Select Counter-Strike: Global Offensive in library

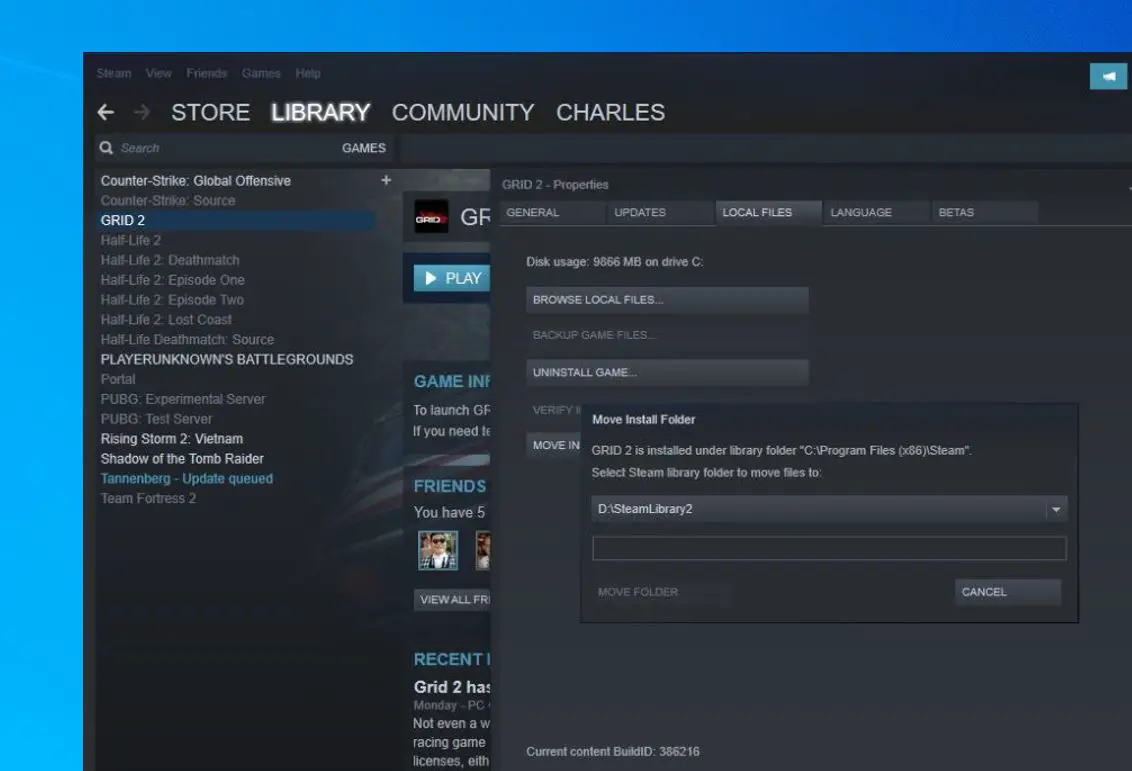click(196, 180)
